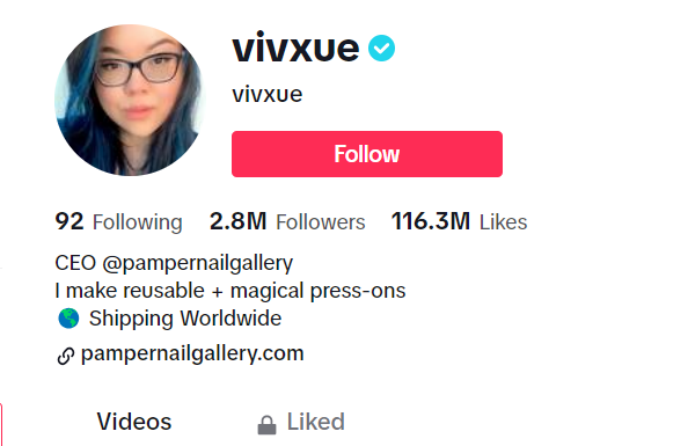Click the smaller vivxue username subtitle
The height and width of the screenshot is (446, 688).
click(x=267, y=94)
